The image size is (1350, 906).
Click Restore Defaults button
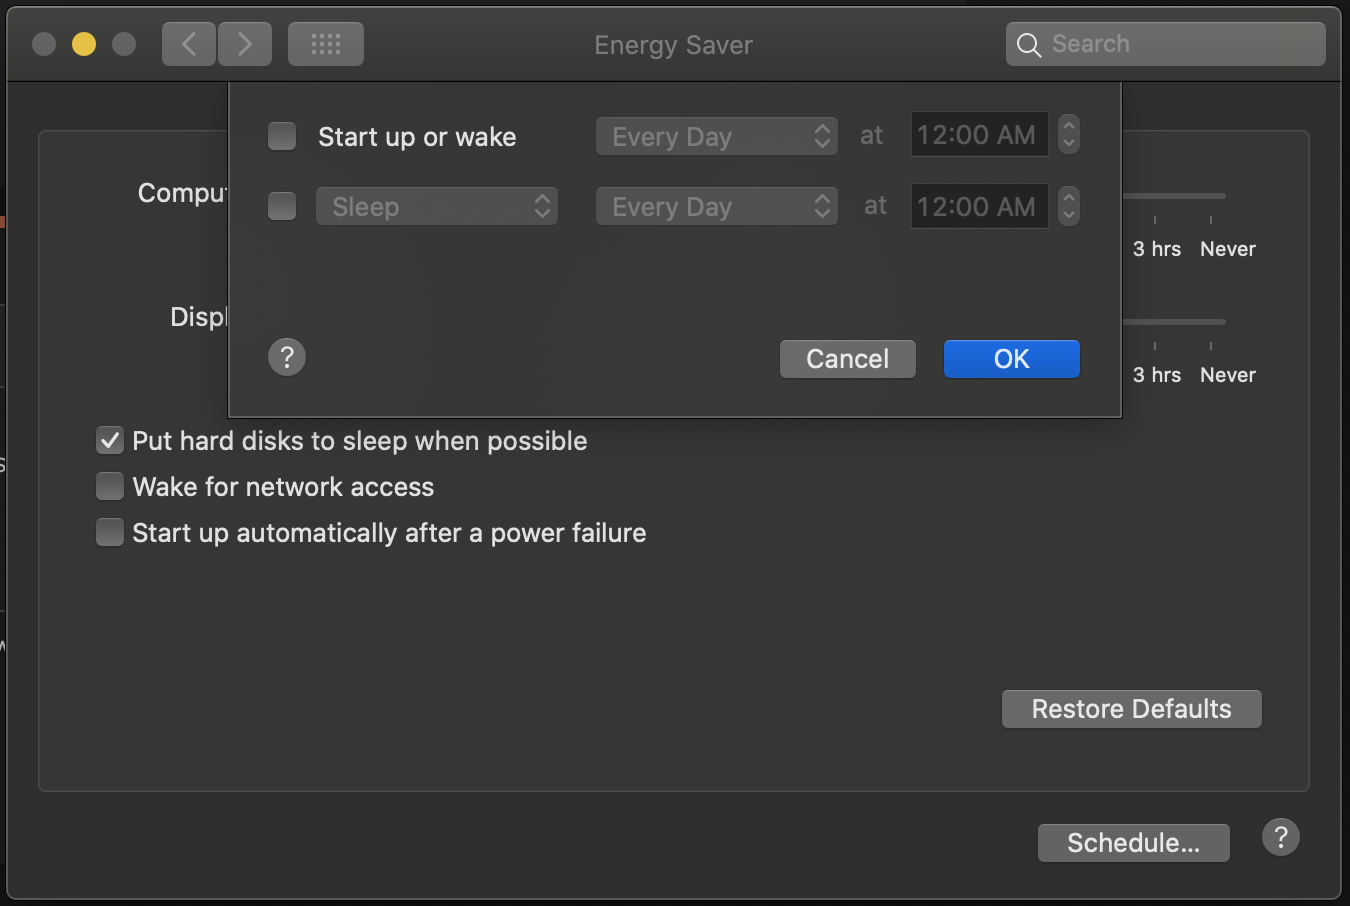(x=1132, y=709)
